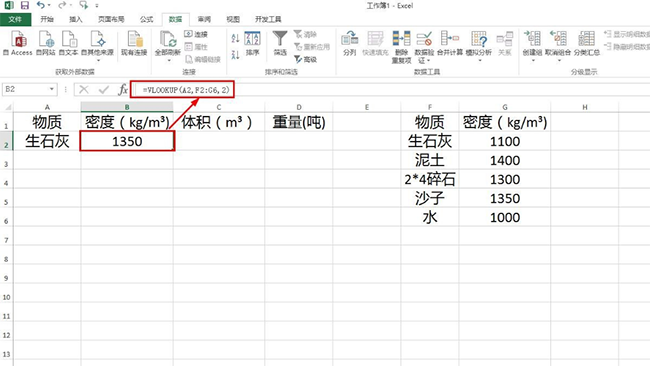
Task: Click 隐藏明细数据 hide detail button
Action: coord(627,46)
